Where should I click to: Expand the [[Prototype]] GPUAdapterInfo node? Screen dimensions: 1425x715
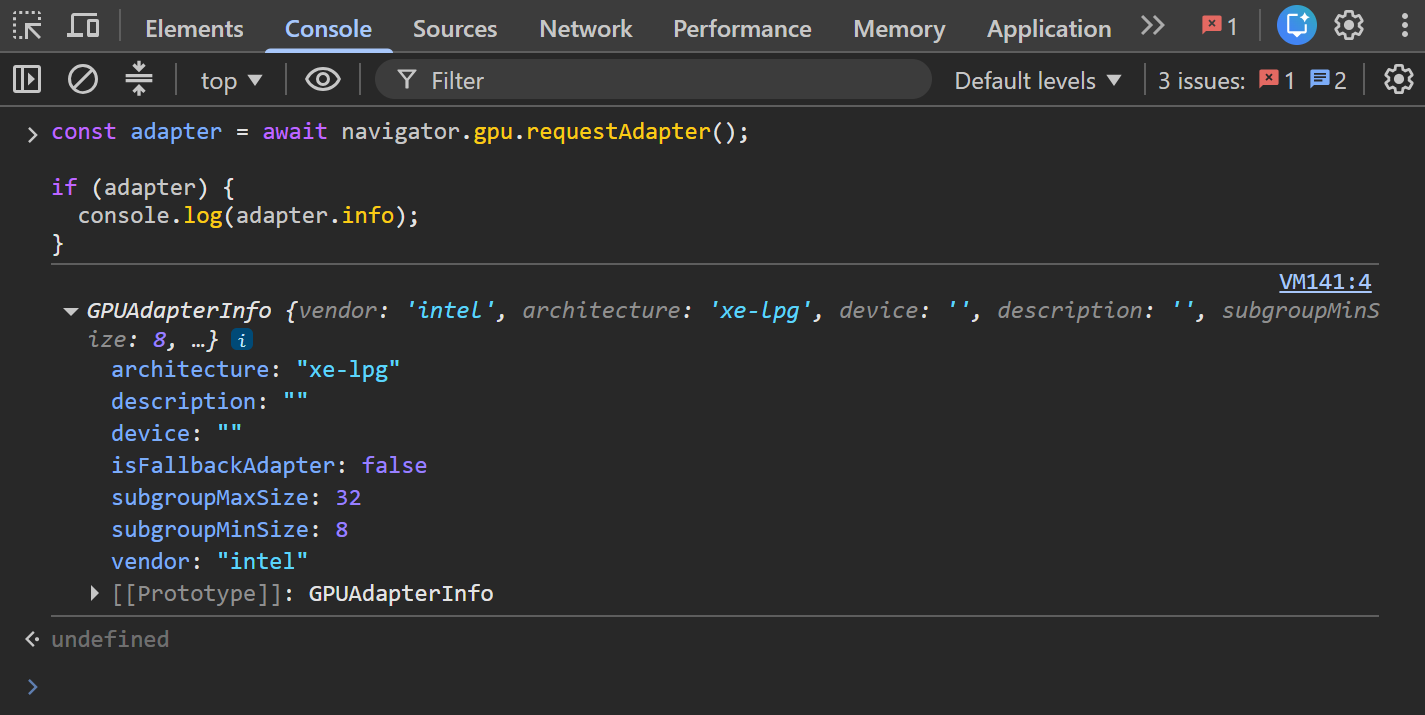pyautogui.click(x=95, y=593)
